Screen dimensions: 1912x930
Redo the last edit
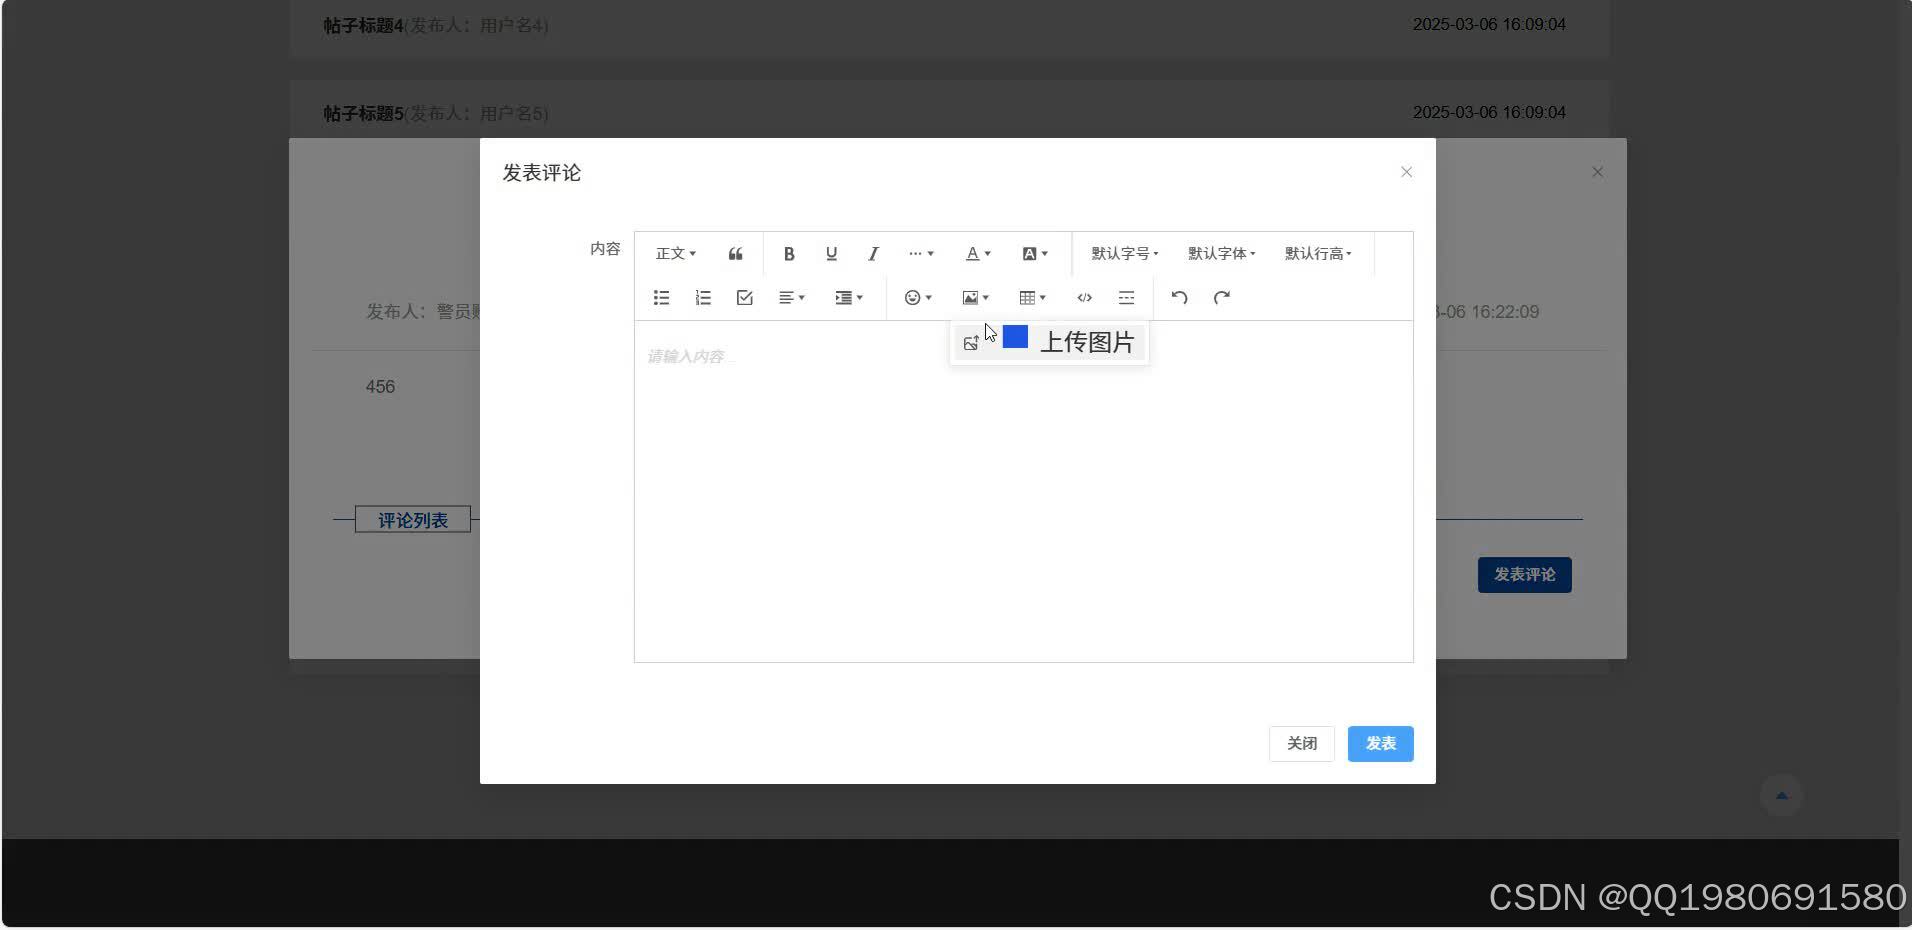pos(1221,298)
